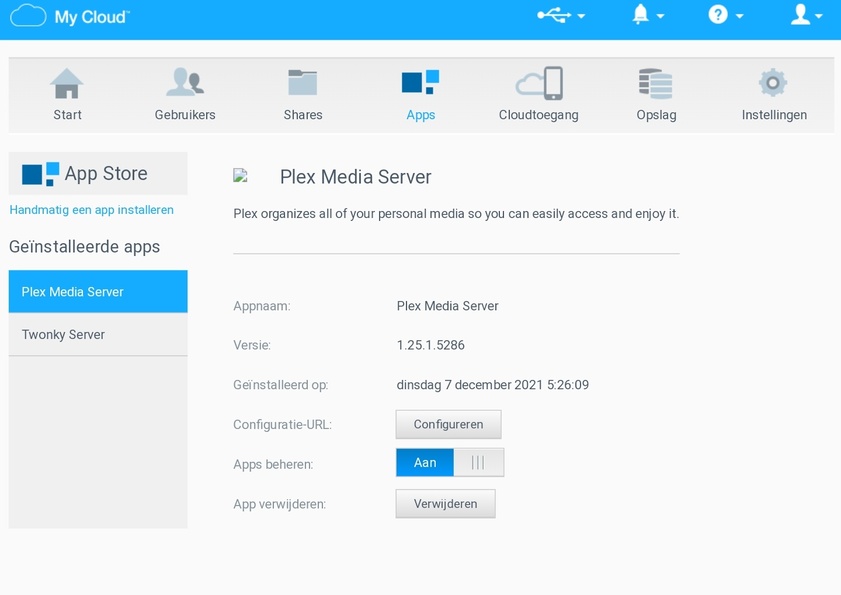Click the App verwijderen label

pyautogui.click(x=279, y=504)
